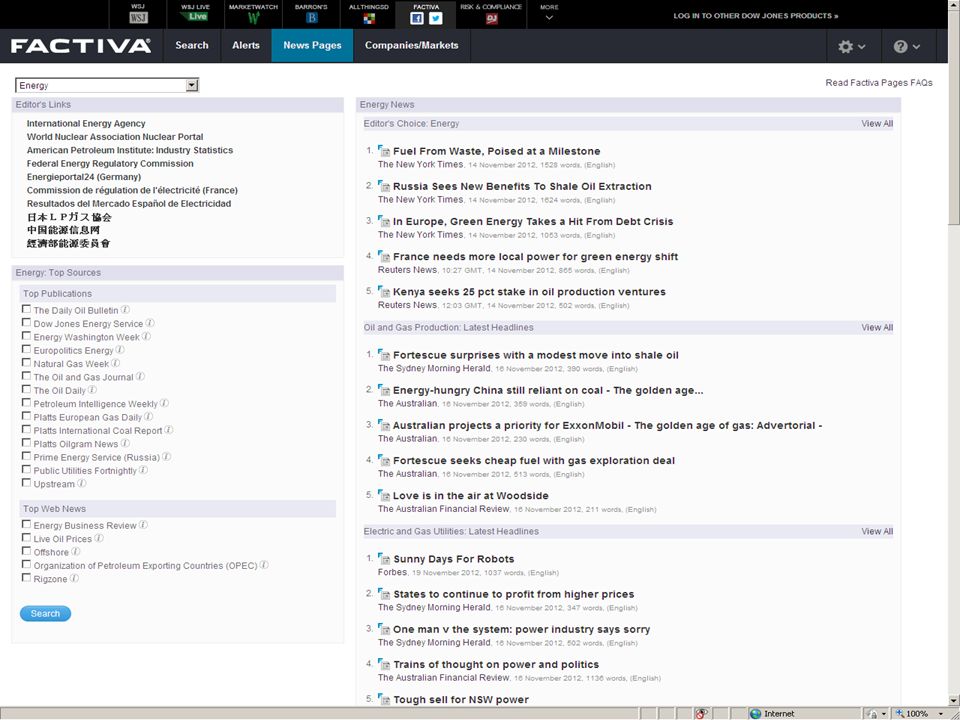Show info icon for Natural Gas Week
Screen dimensions: 960x720
[116, 364]
